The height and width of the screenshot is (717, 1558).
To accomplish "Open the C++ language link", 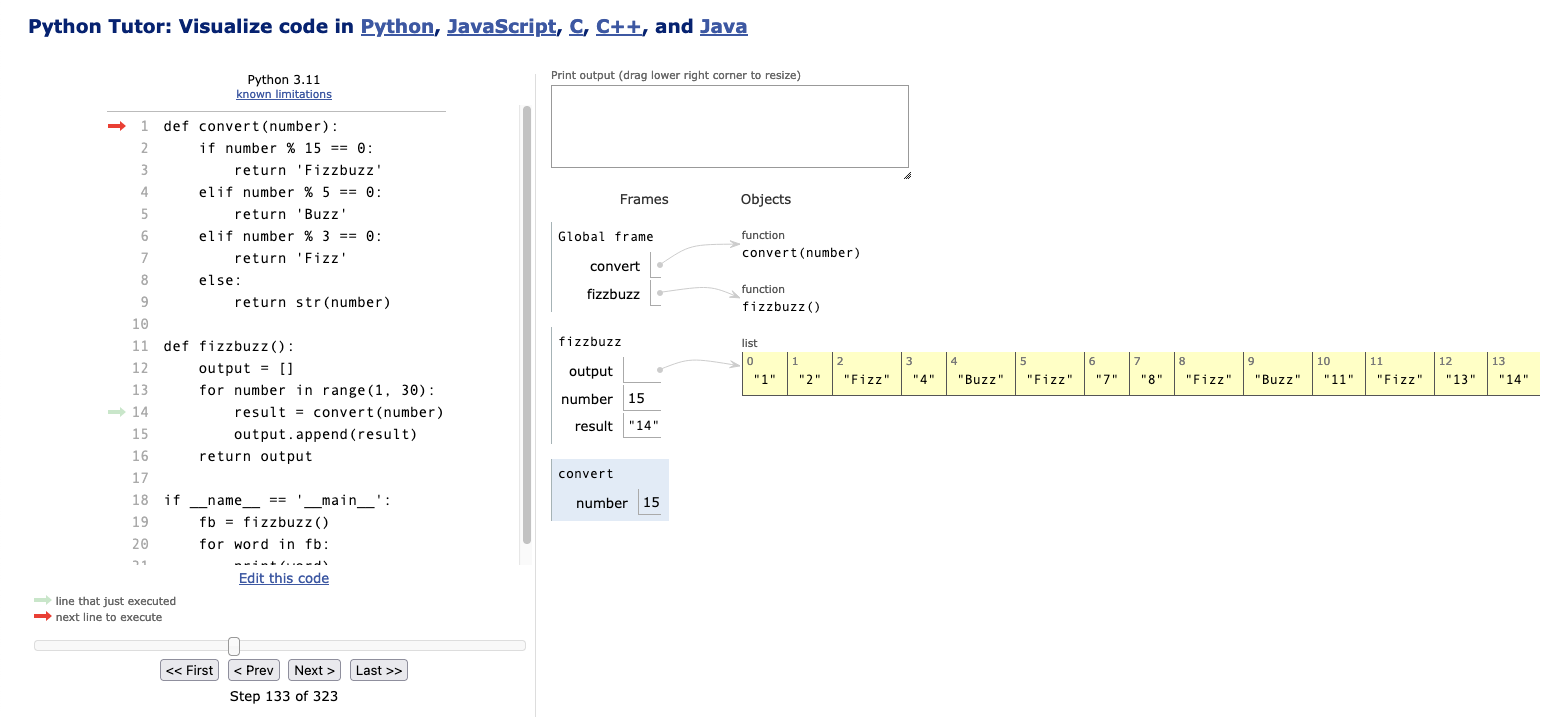I will (x=619, y=27).
